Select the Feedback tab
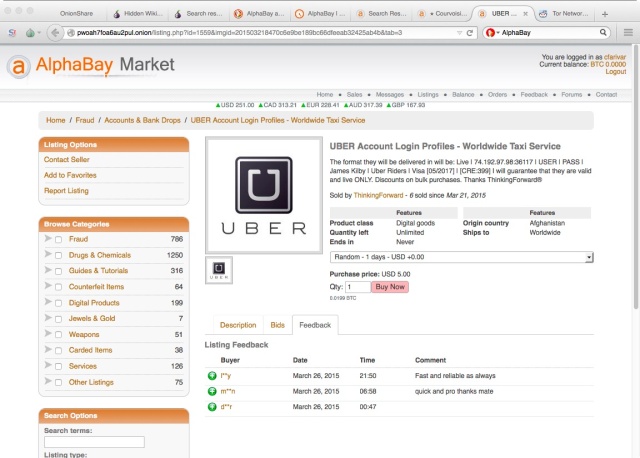The image size is (640, 458). (x=315, y=325)
